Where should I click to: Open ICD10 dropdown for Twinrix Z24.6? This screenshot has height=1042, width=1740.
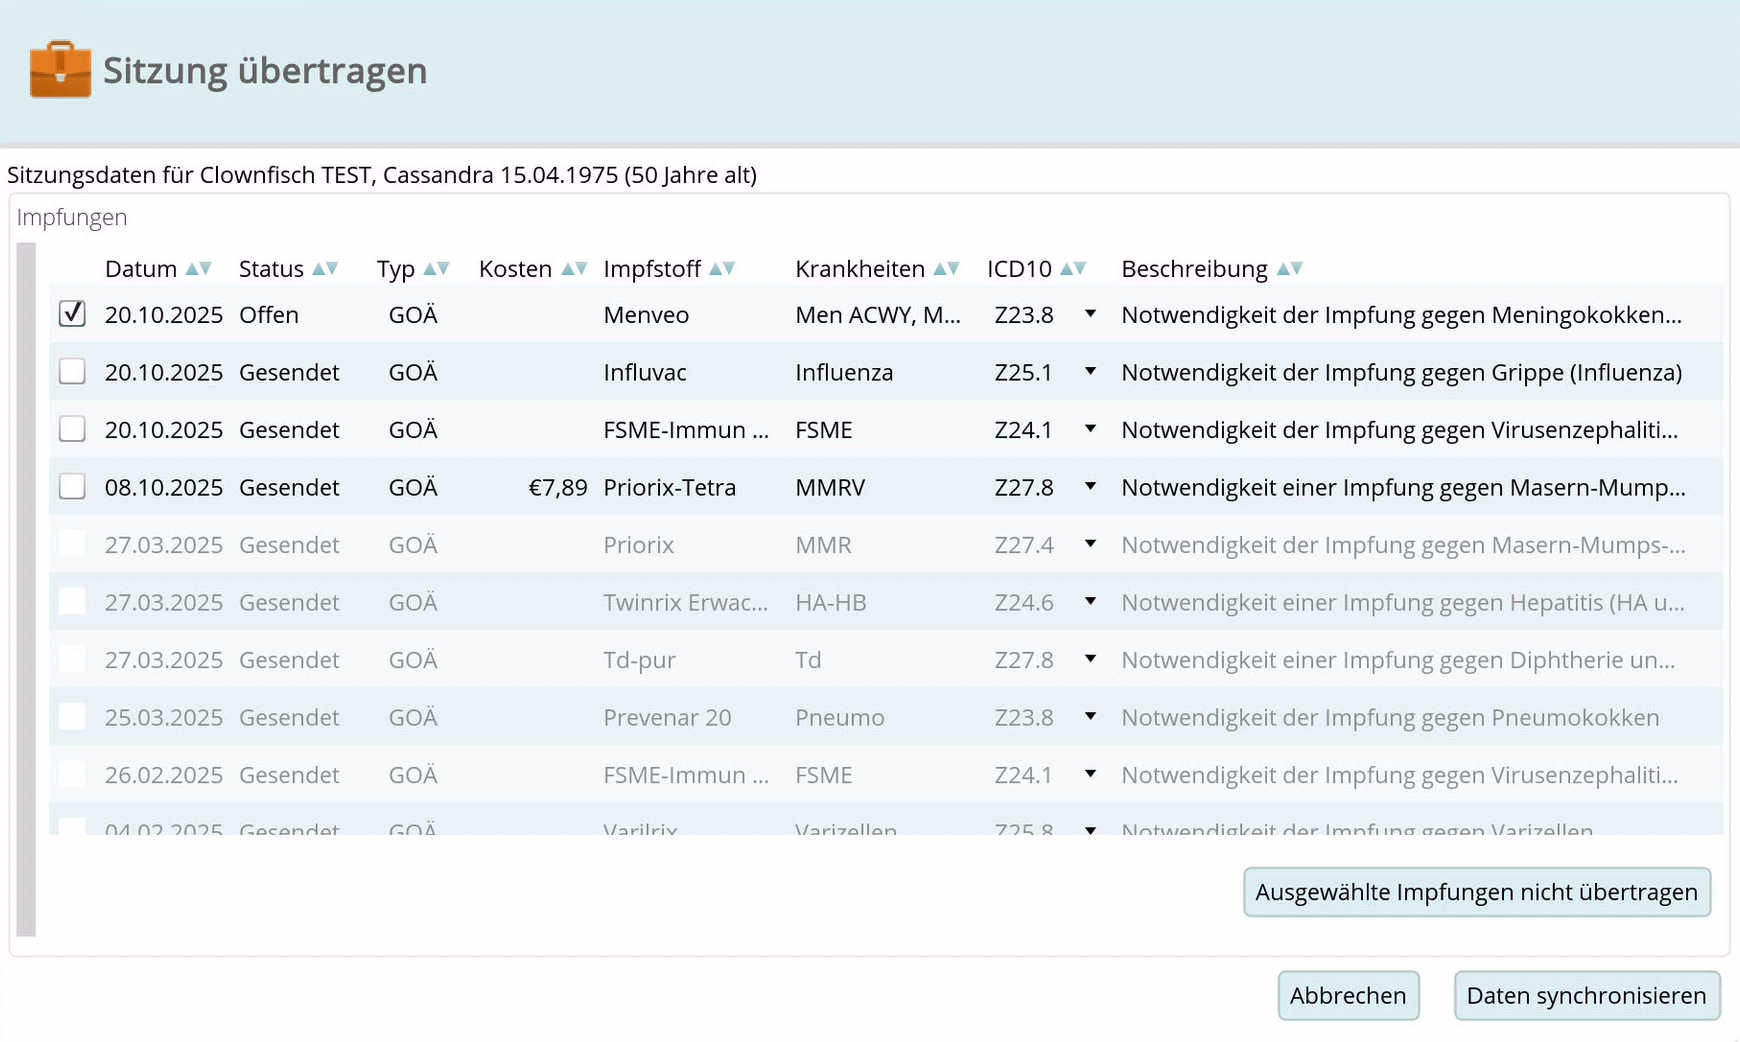pyautogui.click(x=1090, y=602)
